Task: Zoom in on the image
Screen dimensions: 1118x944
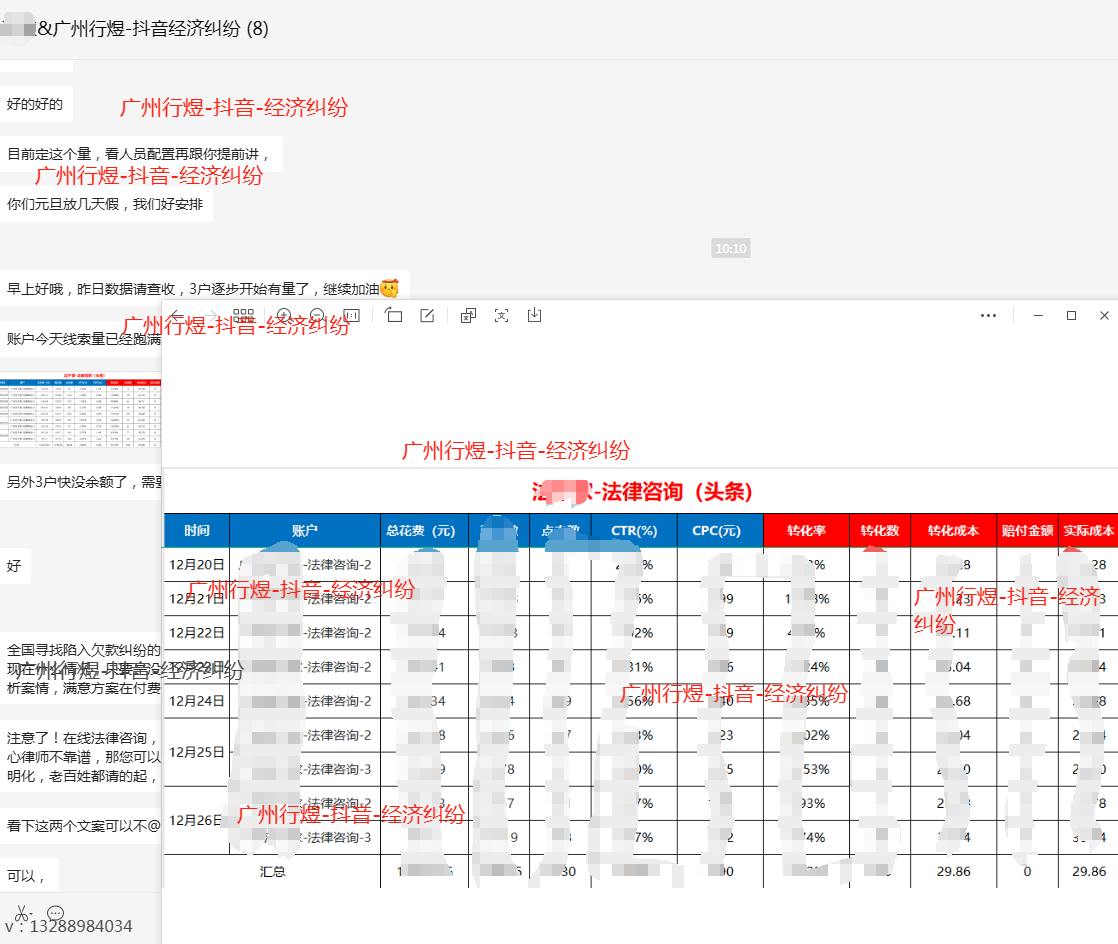Action: 284,315
